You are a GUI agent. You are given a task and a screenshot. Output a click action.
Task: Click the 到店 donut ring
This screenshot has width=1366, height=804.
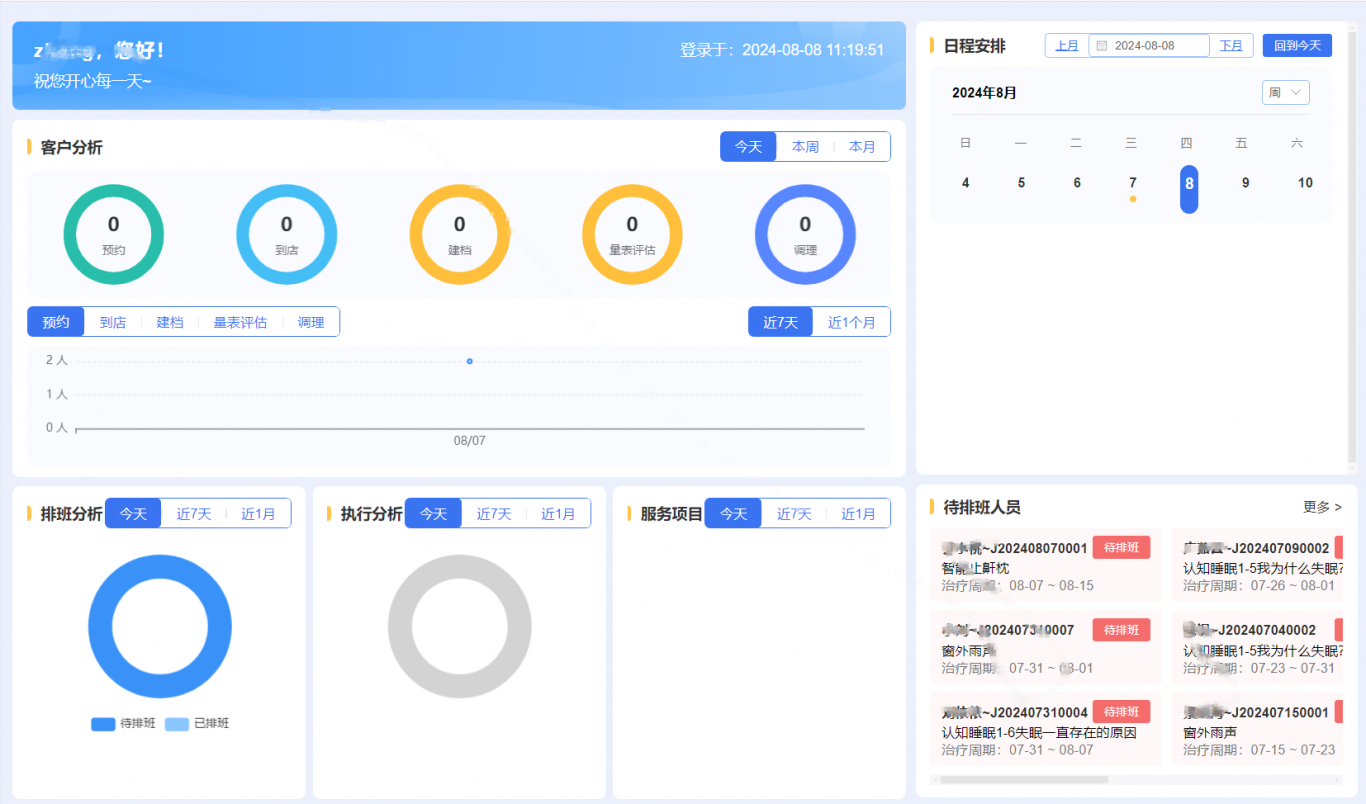point(286,235)
